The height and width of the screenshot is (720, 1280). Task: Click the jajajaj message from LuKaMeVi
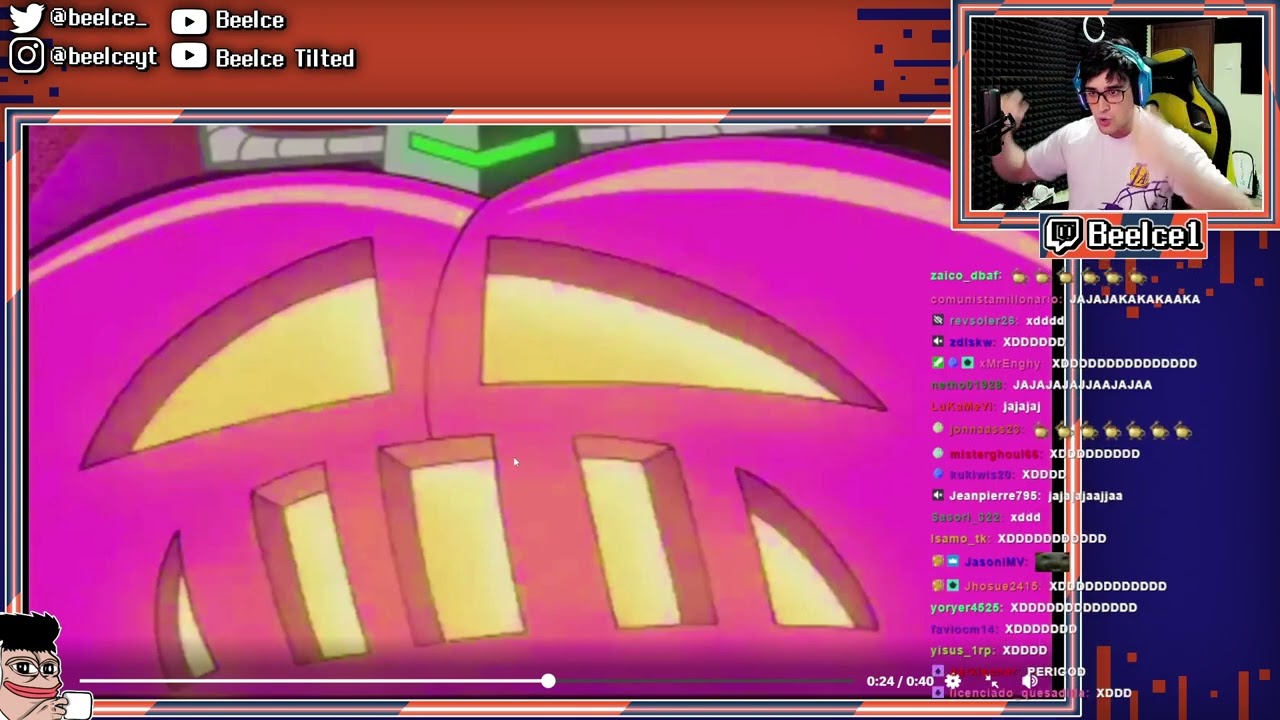(x=1021, y=407)
